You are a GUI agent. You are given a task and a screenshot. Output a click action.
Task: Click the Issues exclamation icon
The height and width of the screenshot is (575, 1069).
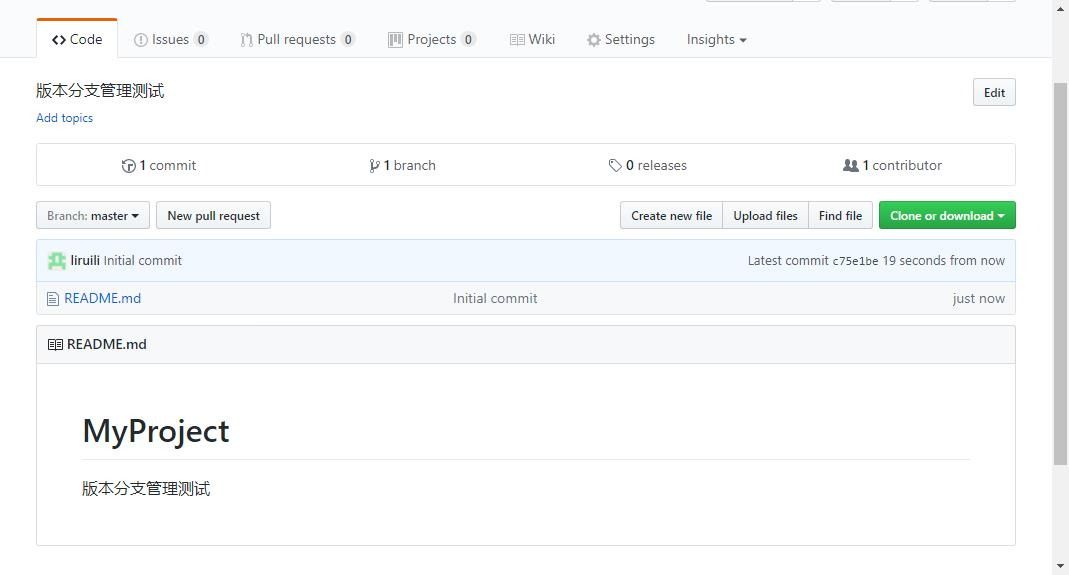[x=140, y=40]
